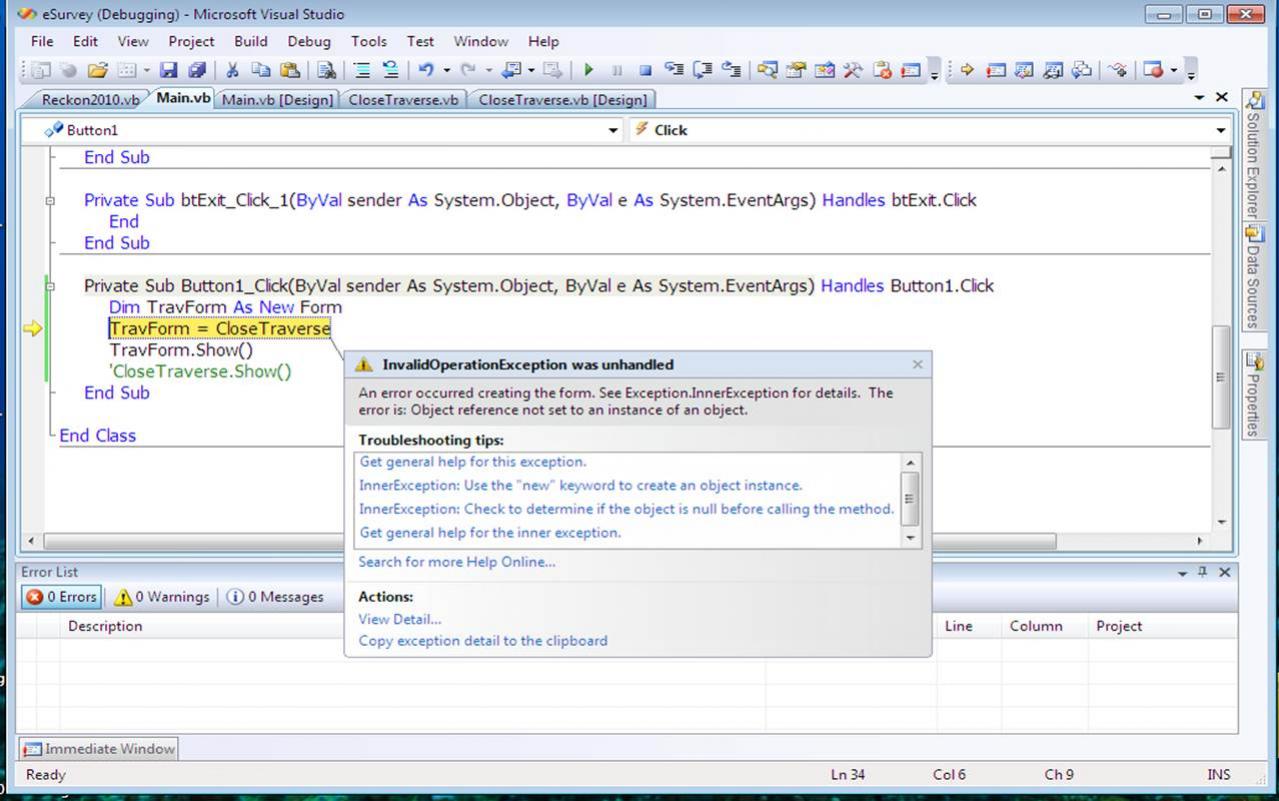This screenshot has width=1279, height=801.
Task: Click the Navigate Backward icon
Action: (x=512, y=70)
